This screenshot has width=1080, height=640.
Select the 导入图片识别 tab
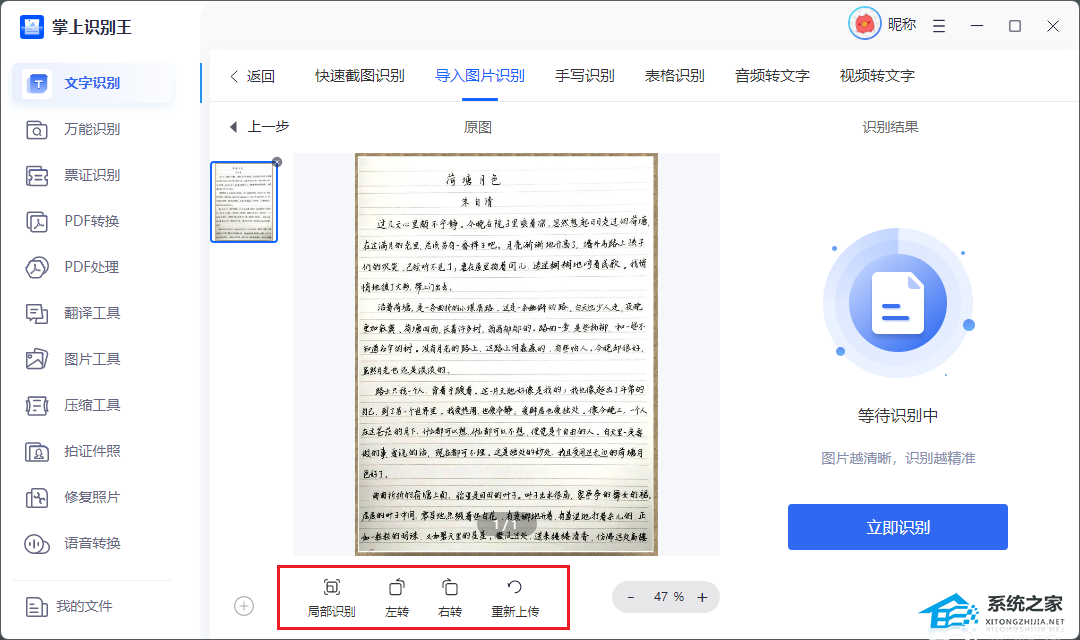[479, 76]
